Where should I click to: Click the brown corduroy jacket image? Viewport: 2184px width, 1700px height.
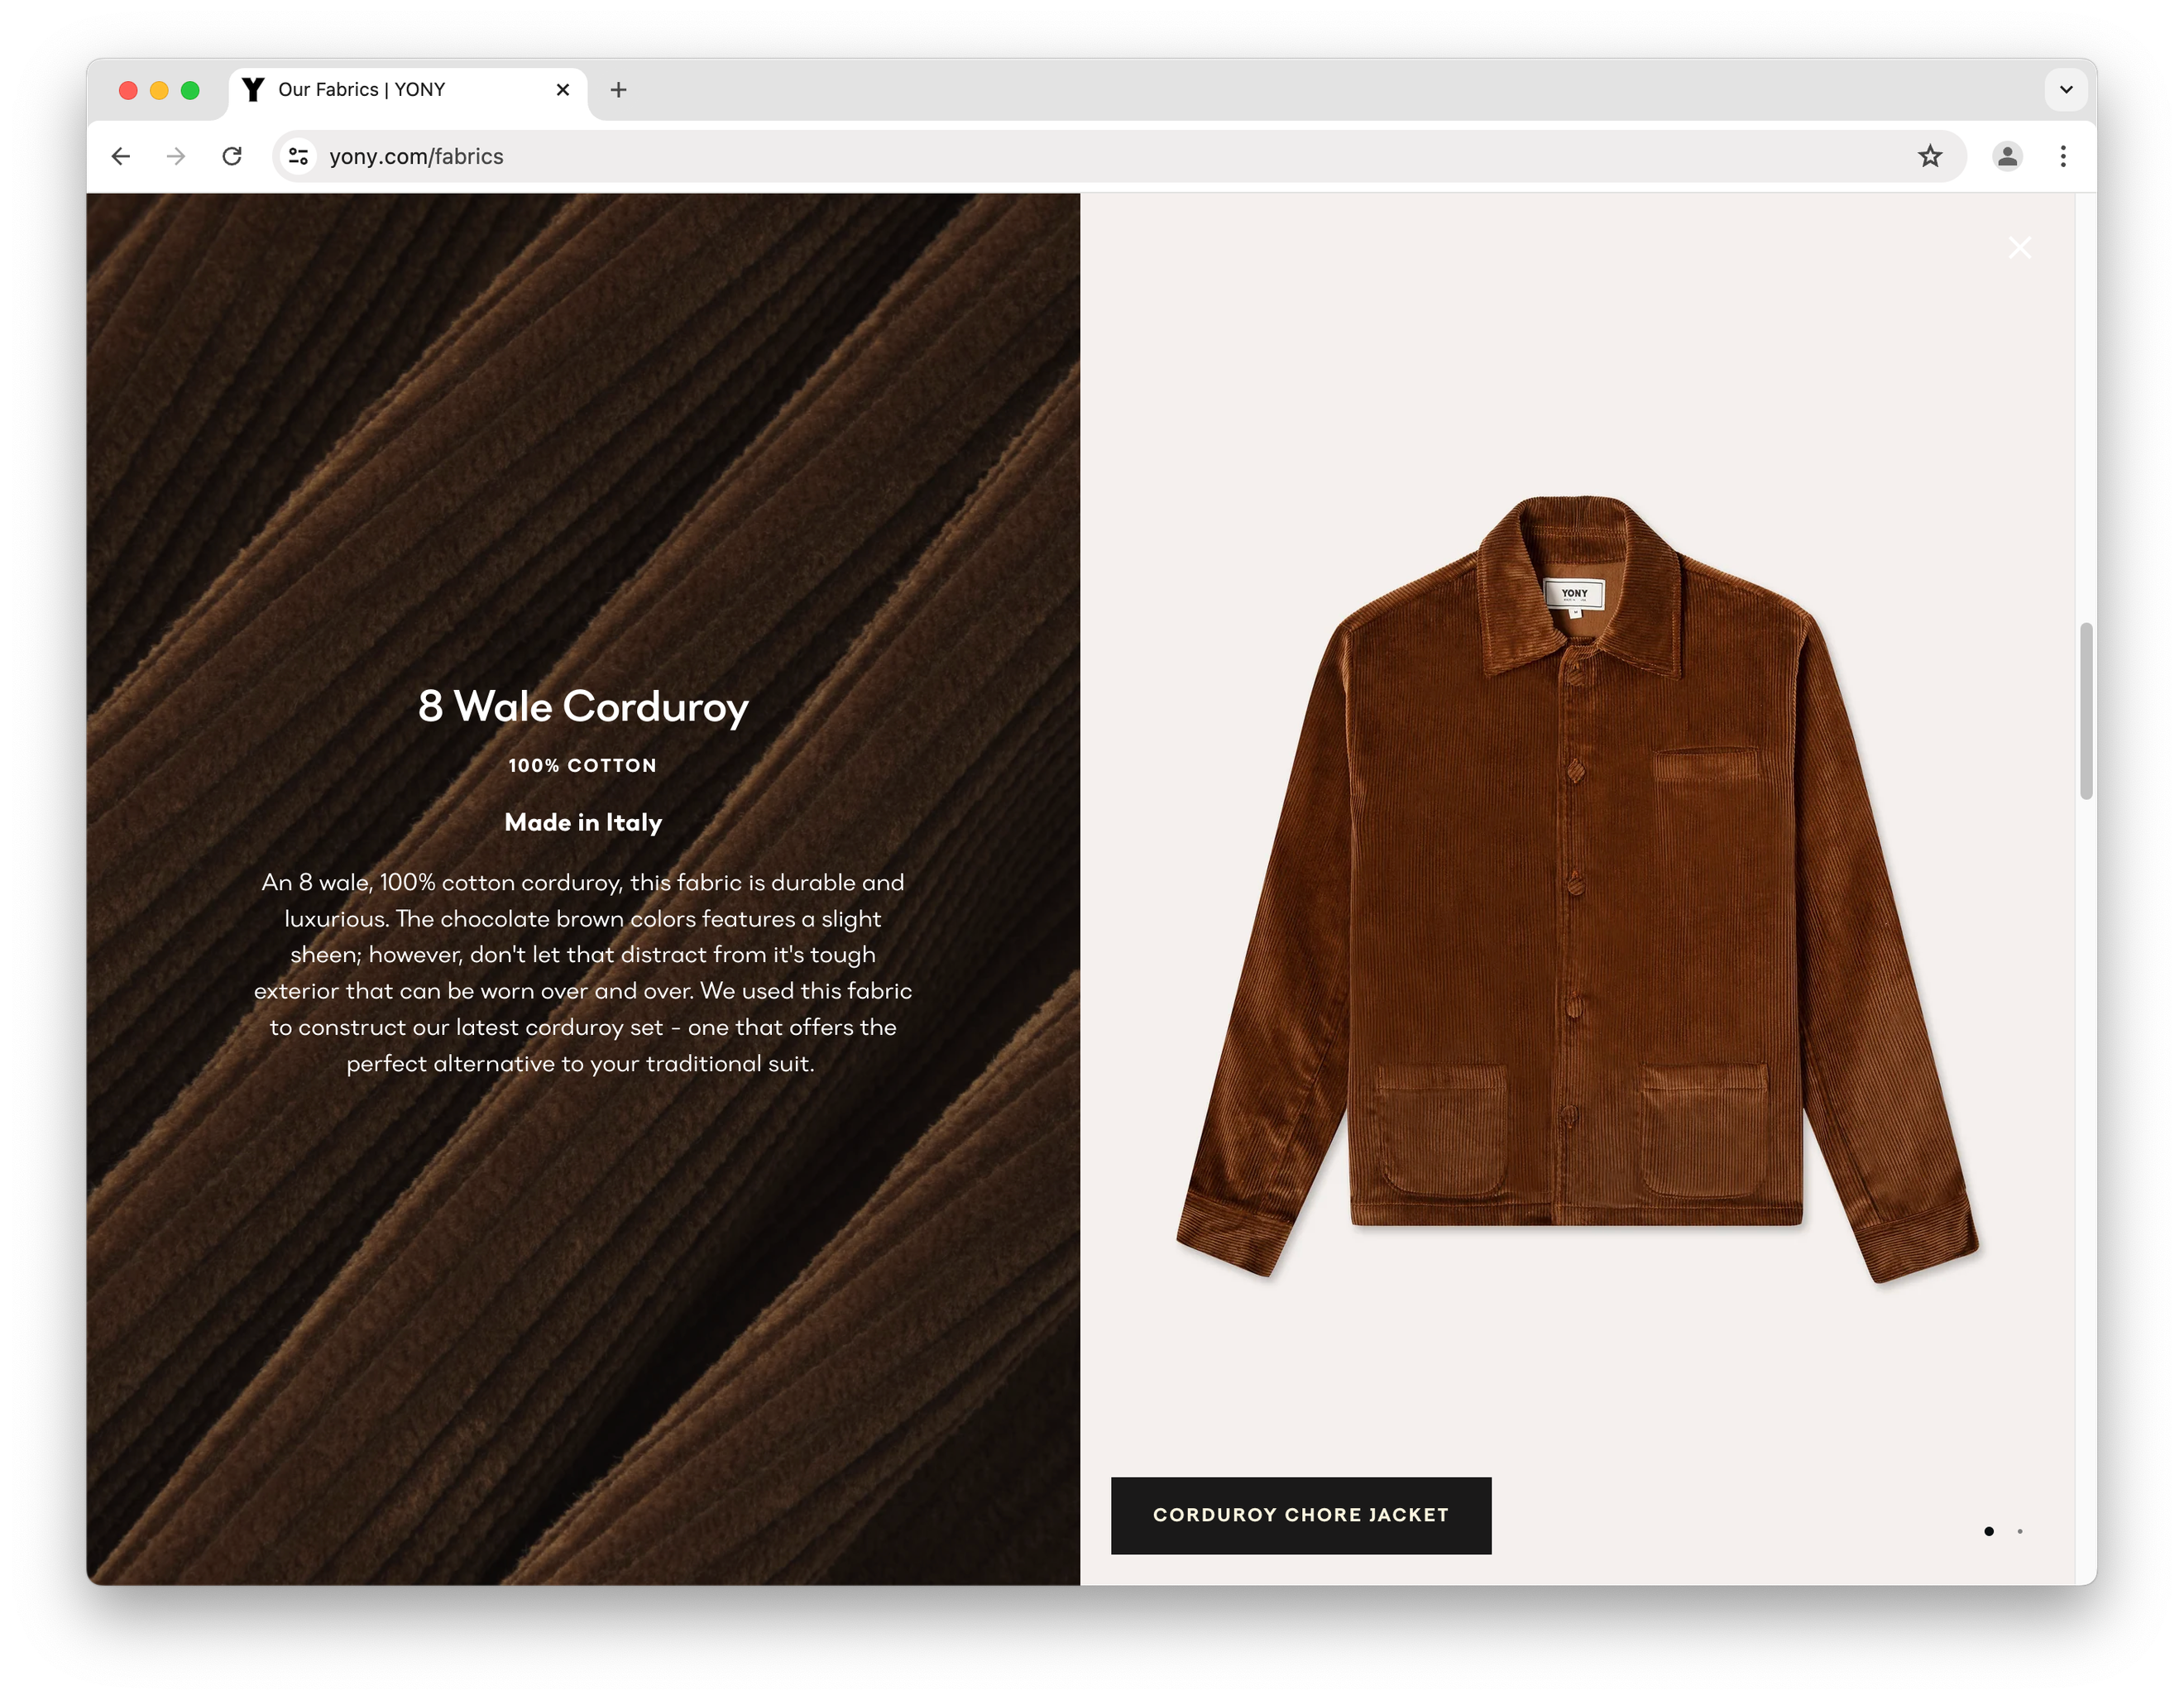point(1576,890)
